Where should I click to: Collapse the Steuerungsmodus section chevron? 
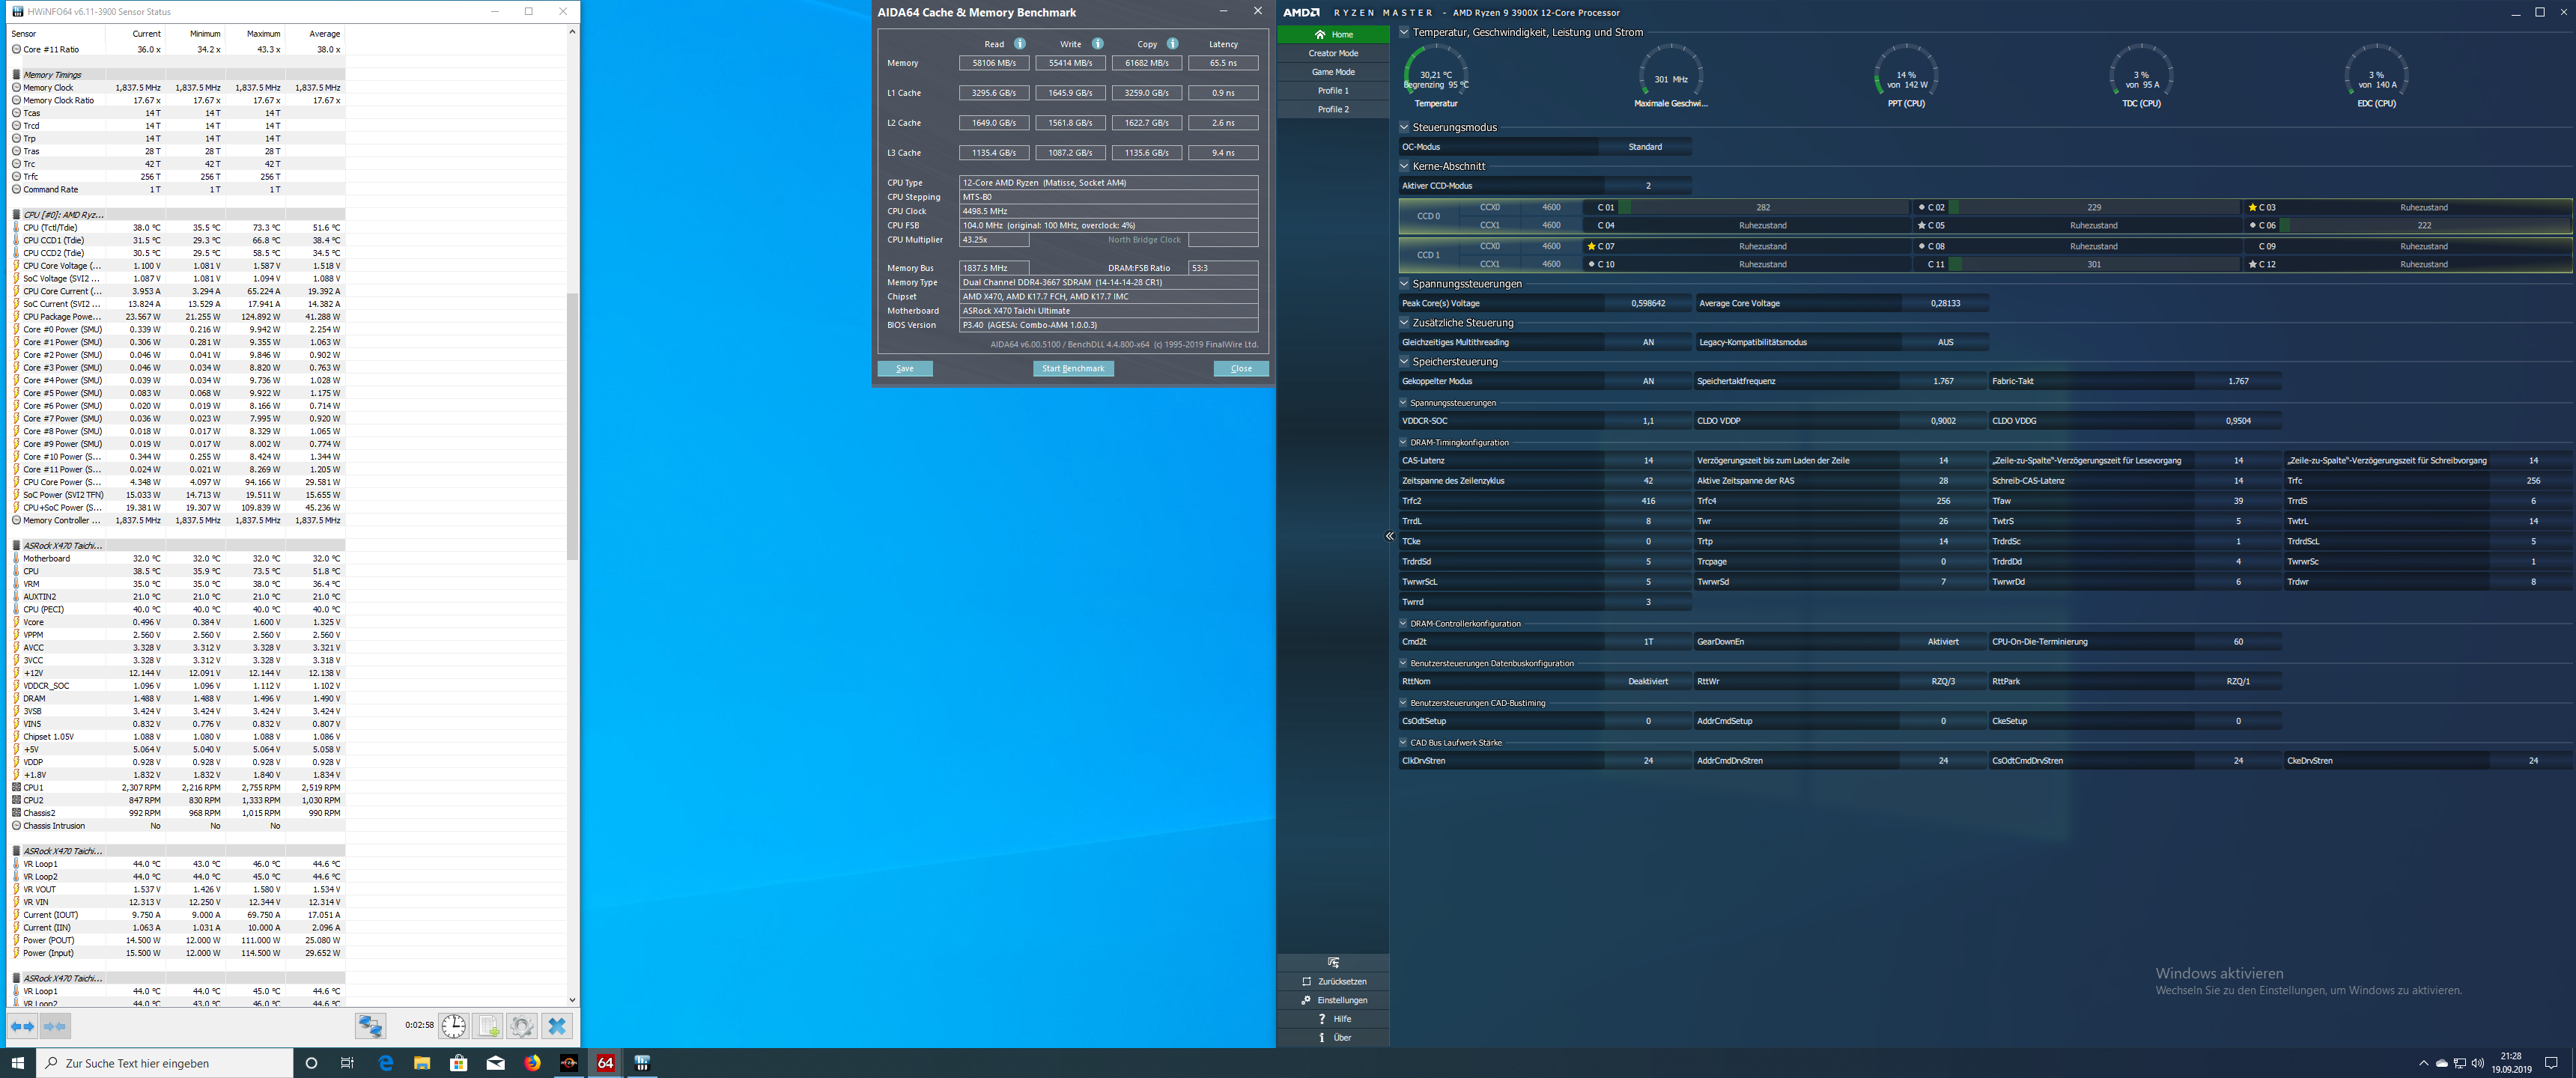1404,128
